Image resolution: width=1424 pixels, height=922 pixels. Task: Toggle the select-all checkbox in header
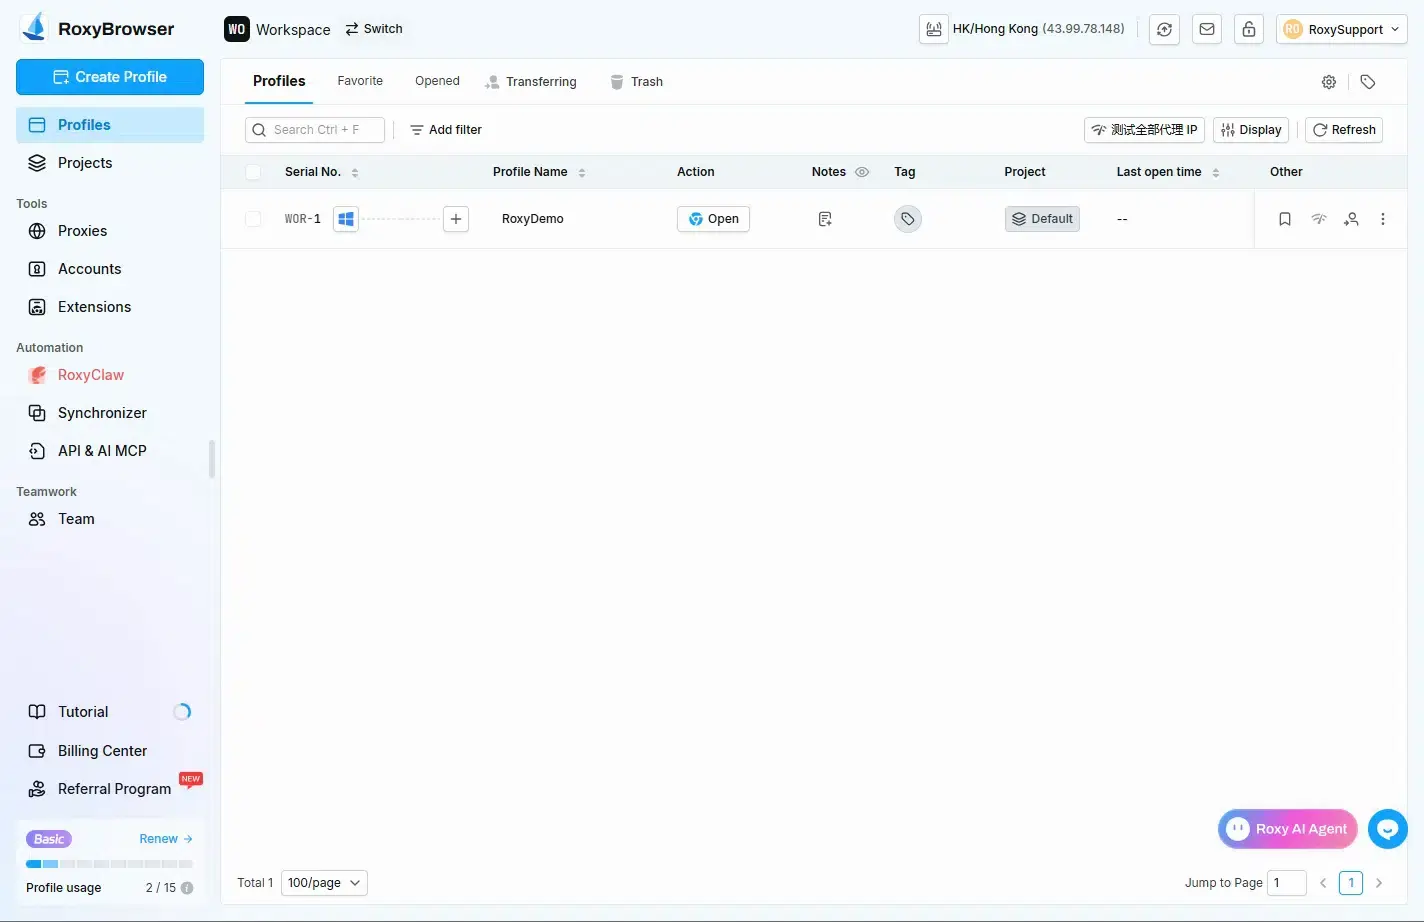click(253, 172)
